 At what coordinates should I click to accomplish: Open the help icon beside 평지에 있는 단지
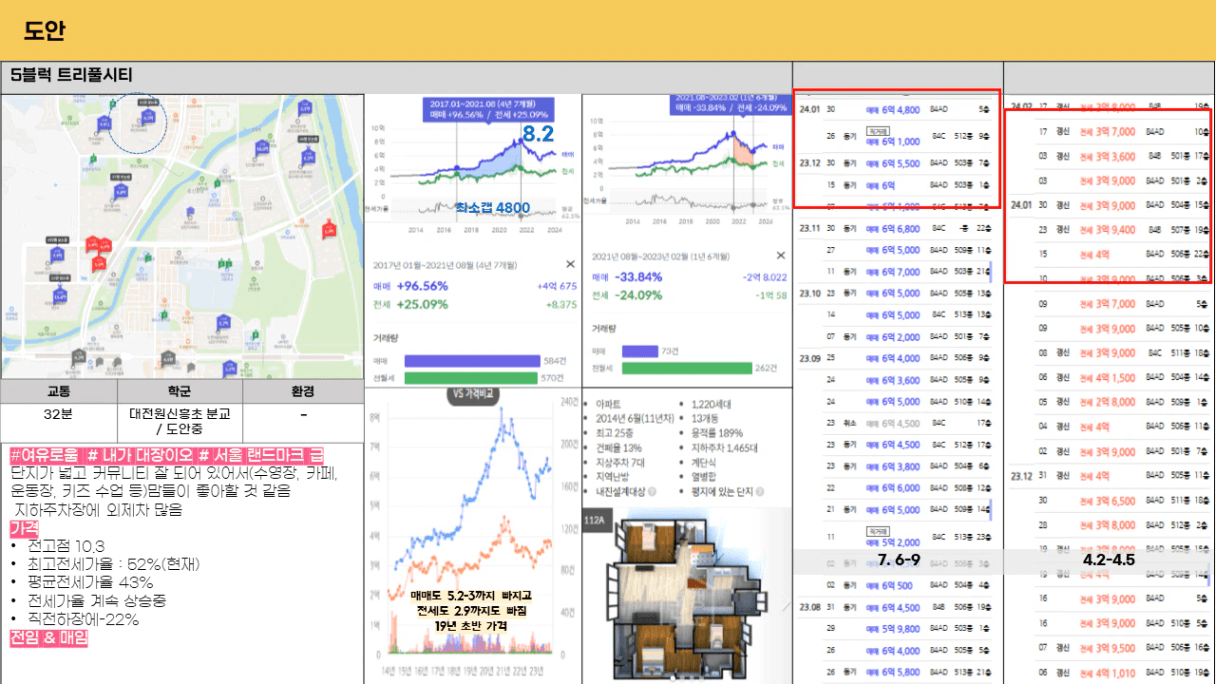coord(761,492)
